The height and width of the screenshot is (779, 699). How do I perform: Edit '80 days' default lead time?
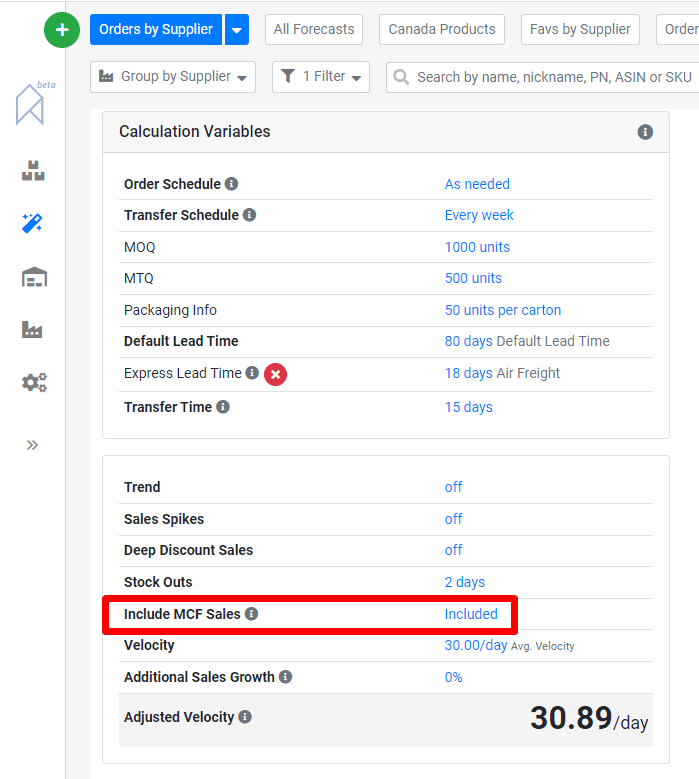pos(468,341)
